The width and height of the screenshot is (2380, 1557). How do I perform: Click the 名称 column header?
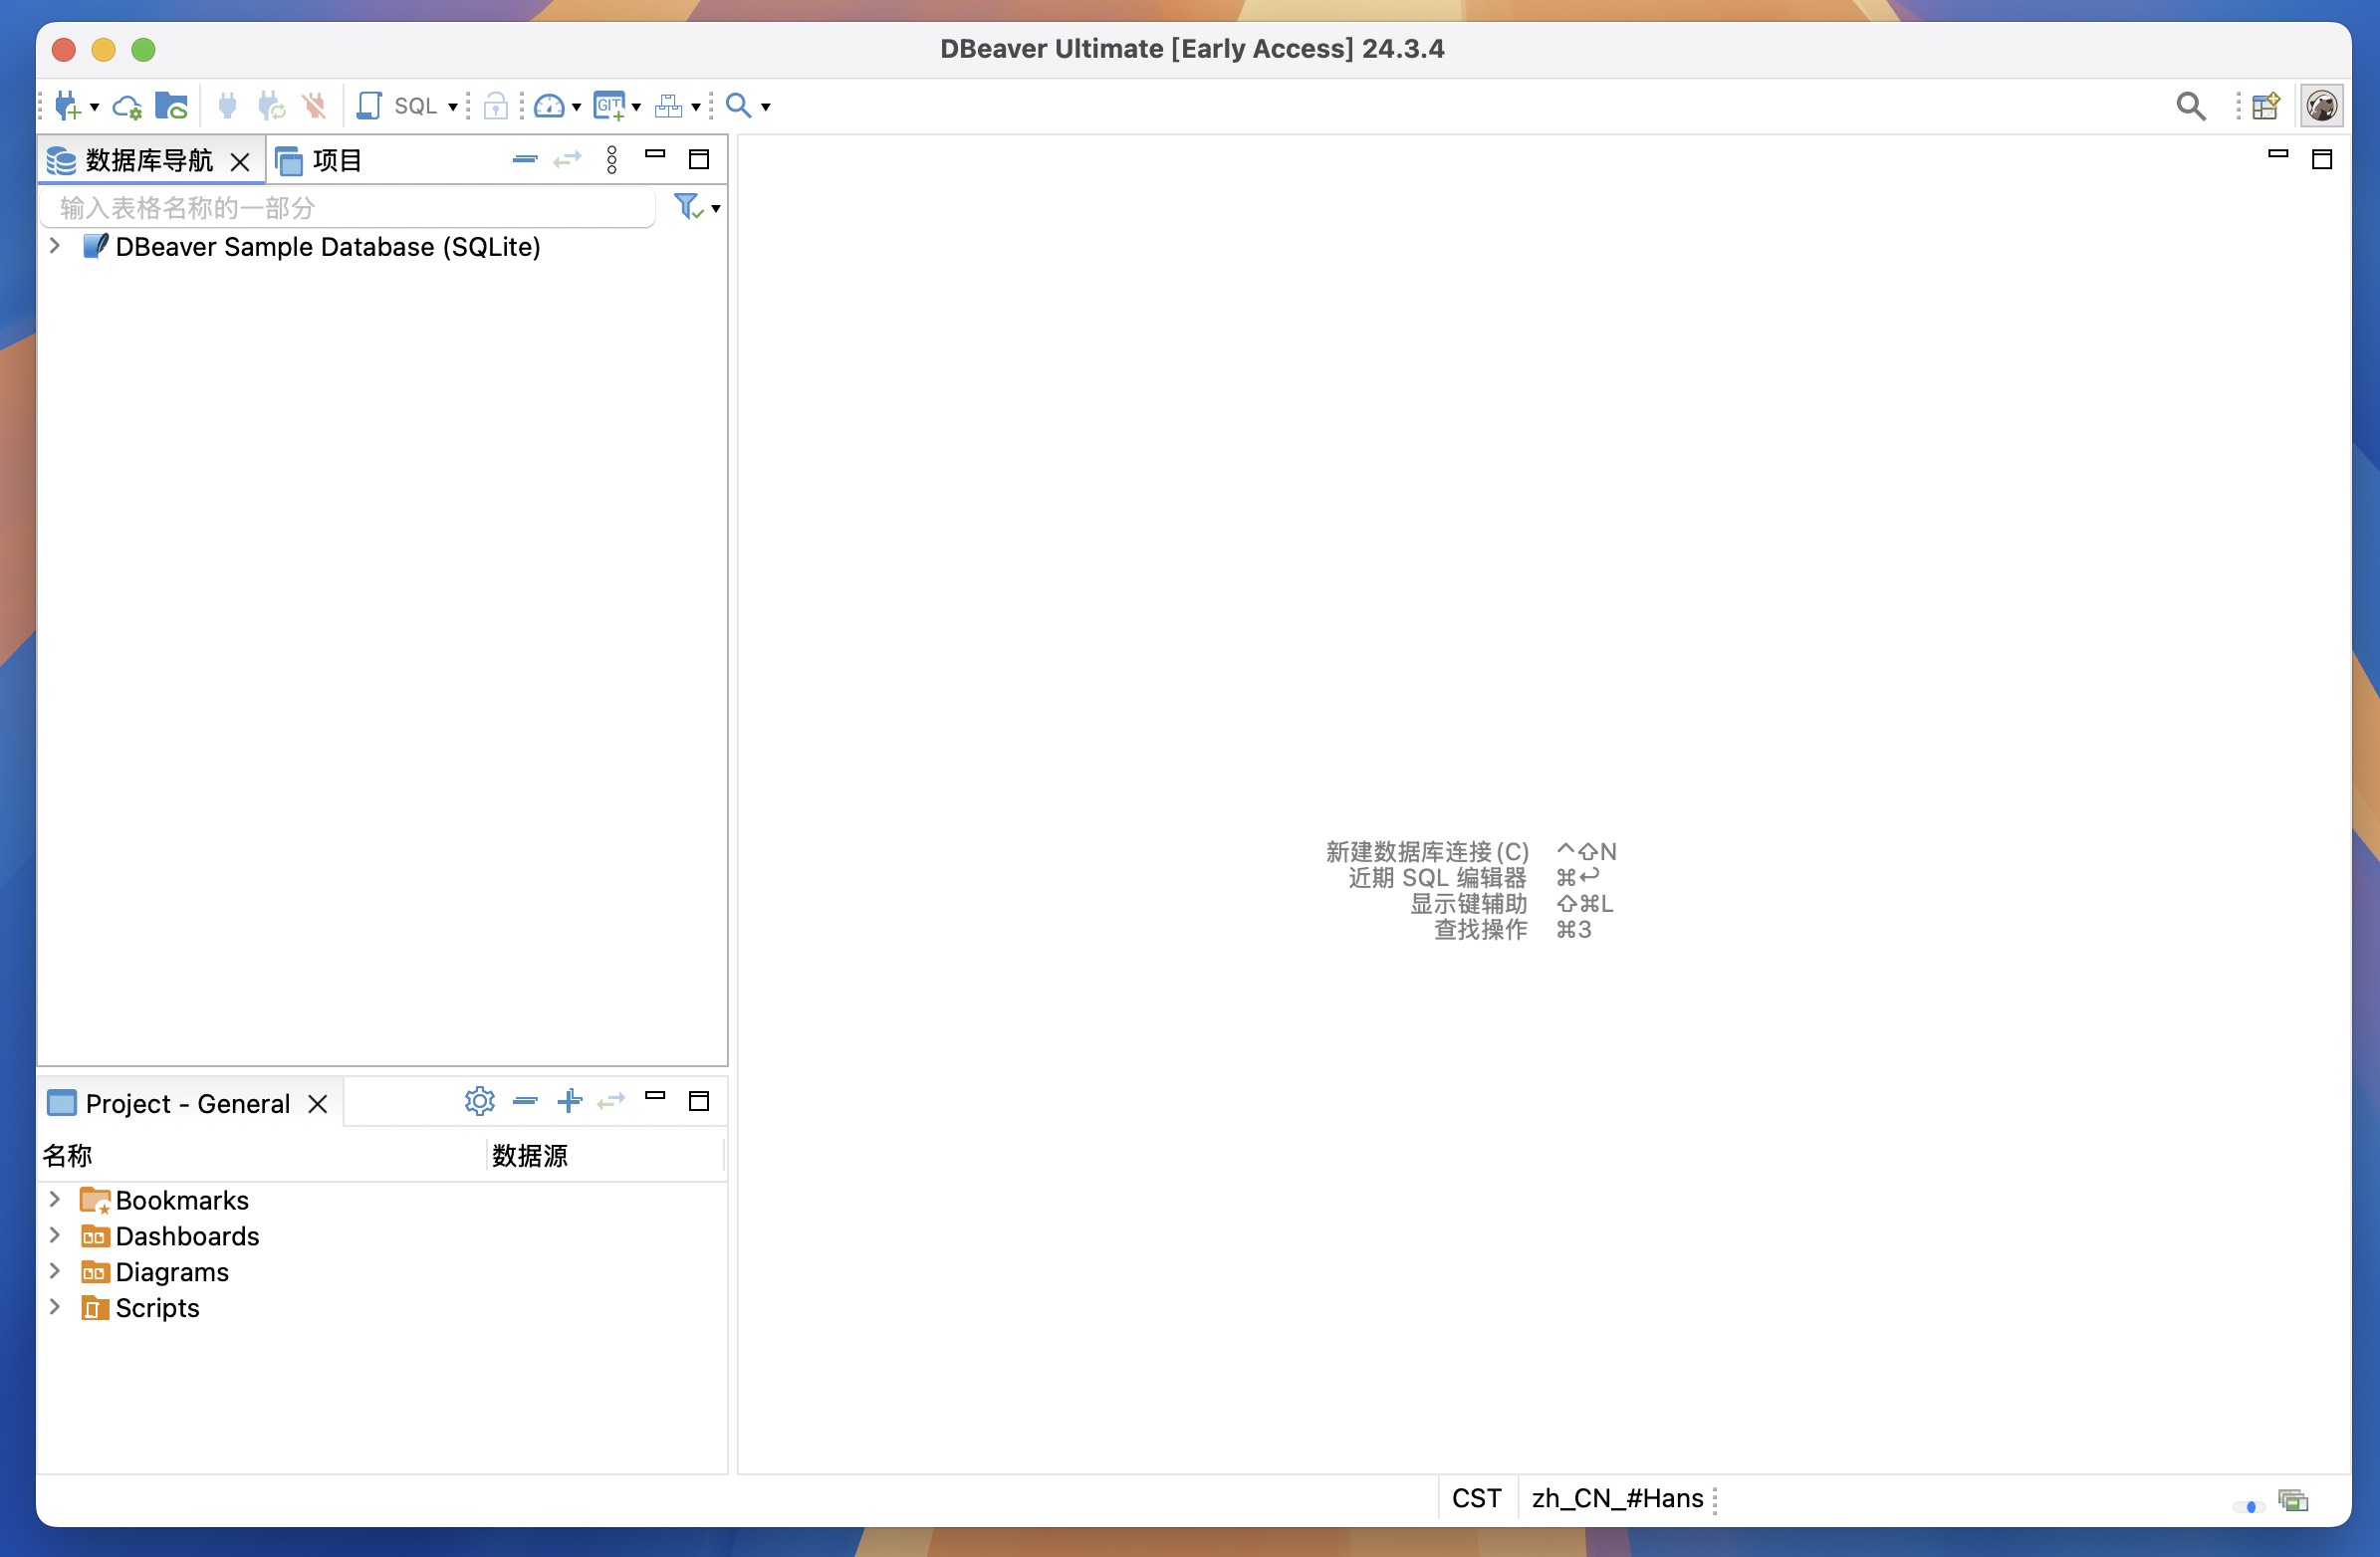tap(262, 1155)
